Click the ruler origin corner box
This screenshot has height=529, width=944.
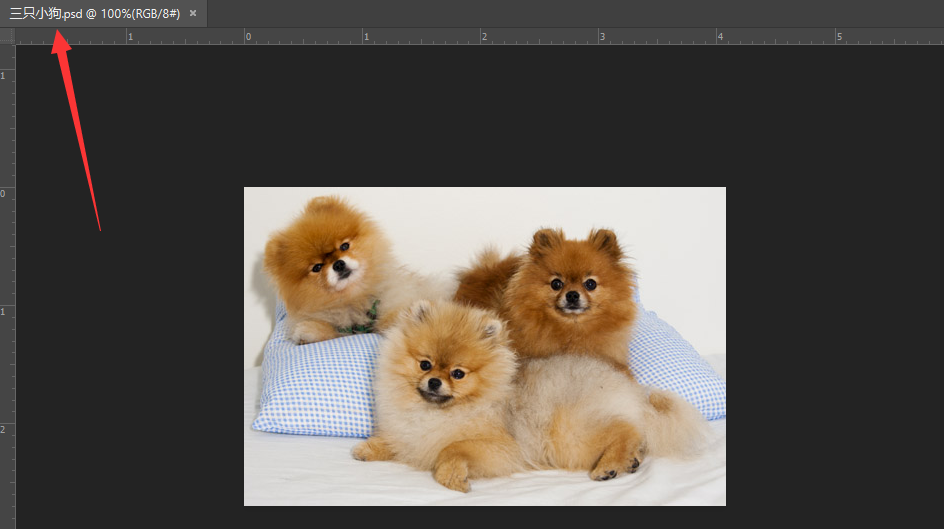click(7, 36)
